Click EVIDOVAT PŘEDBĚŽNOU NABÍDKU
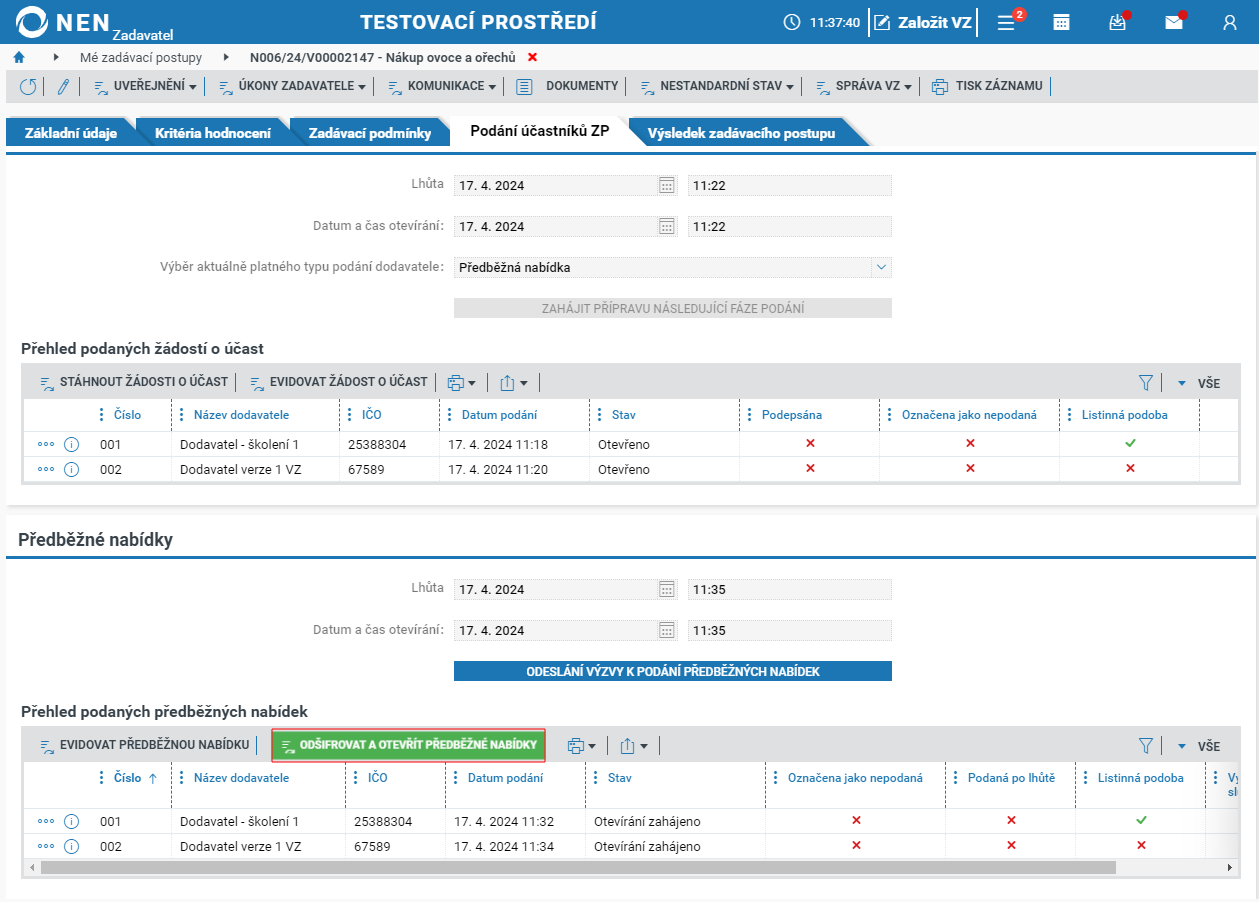 coord(143,745)
